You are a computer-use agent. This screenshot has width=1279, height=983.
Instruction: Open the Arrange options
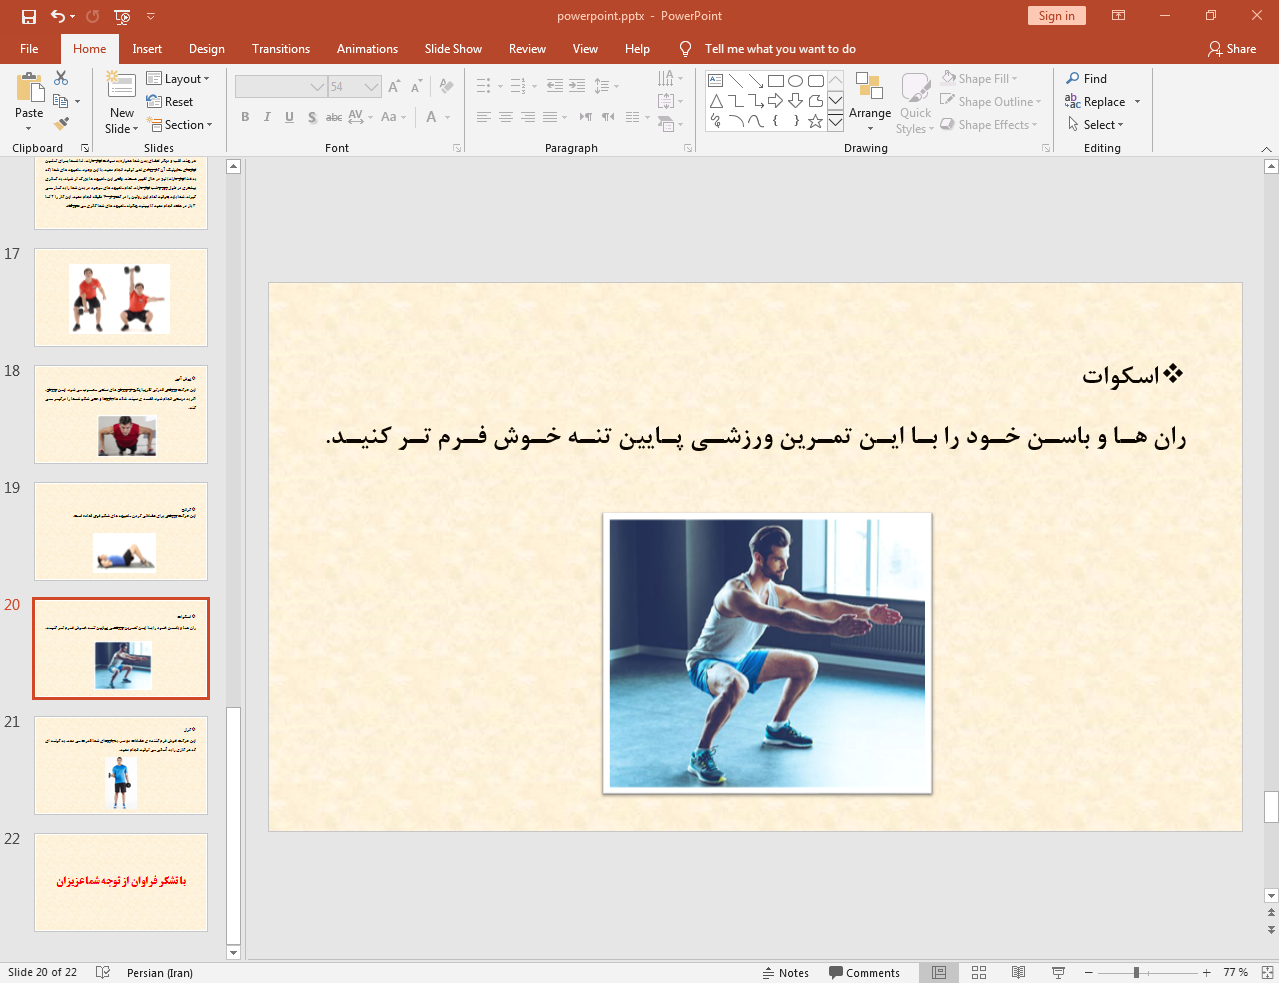pyautogui.click(x=870, y=101)
